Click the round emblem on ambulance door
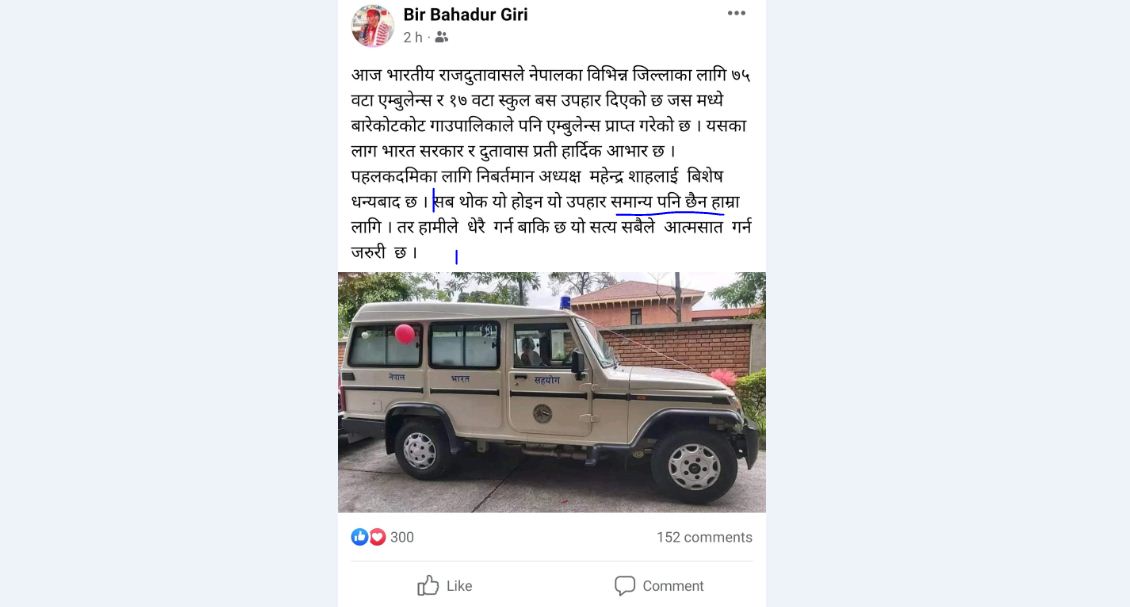The width and height of the screenshot is (1130, 607). click(542, 414)
